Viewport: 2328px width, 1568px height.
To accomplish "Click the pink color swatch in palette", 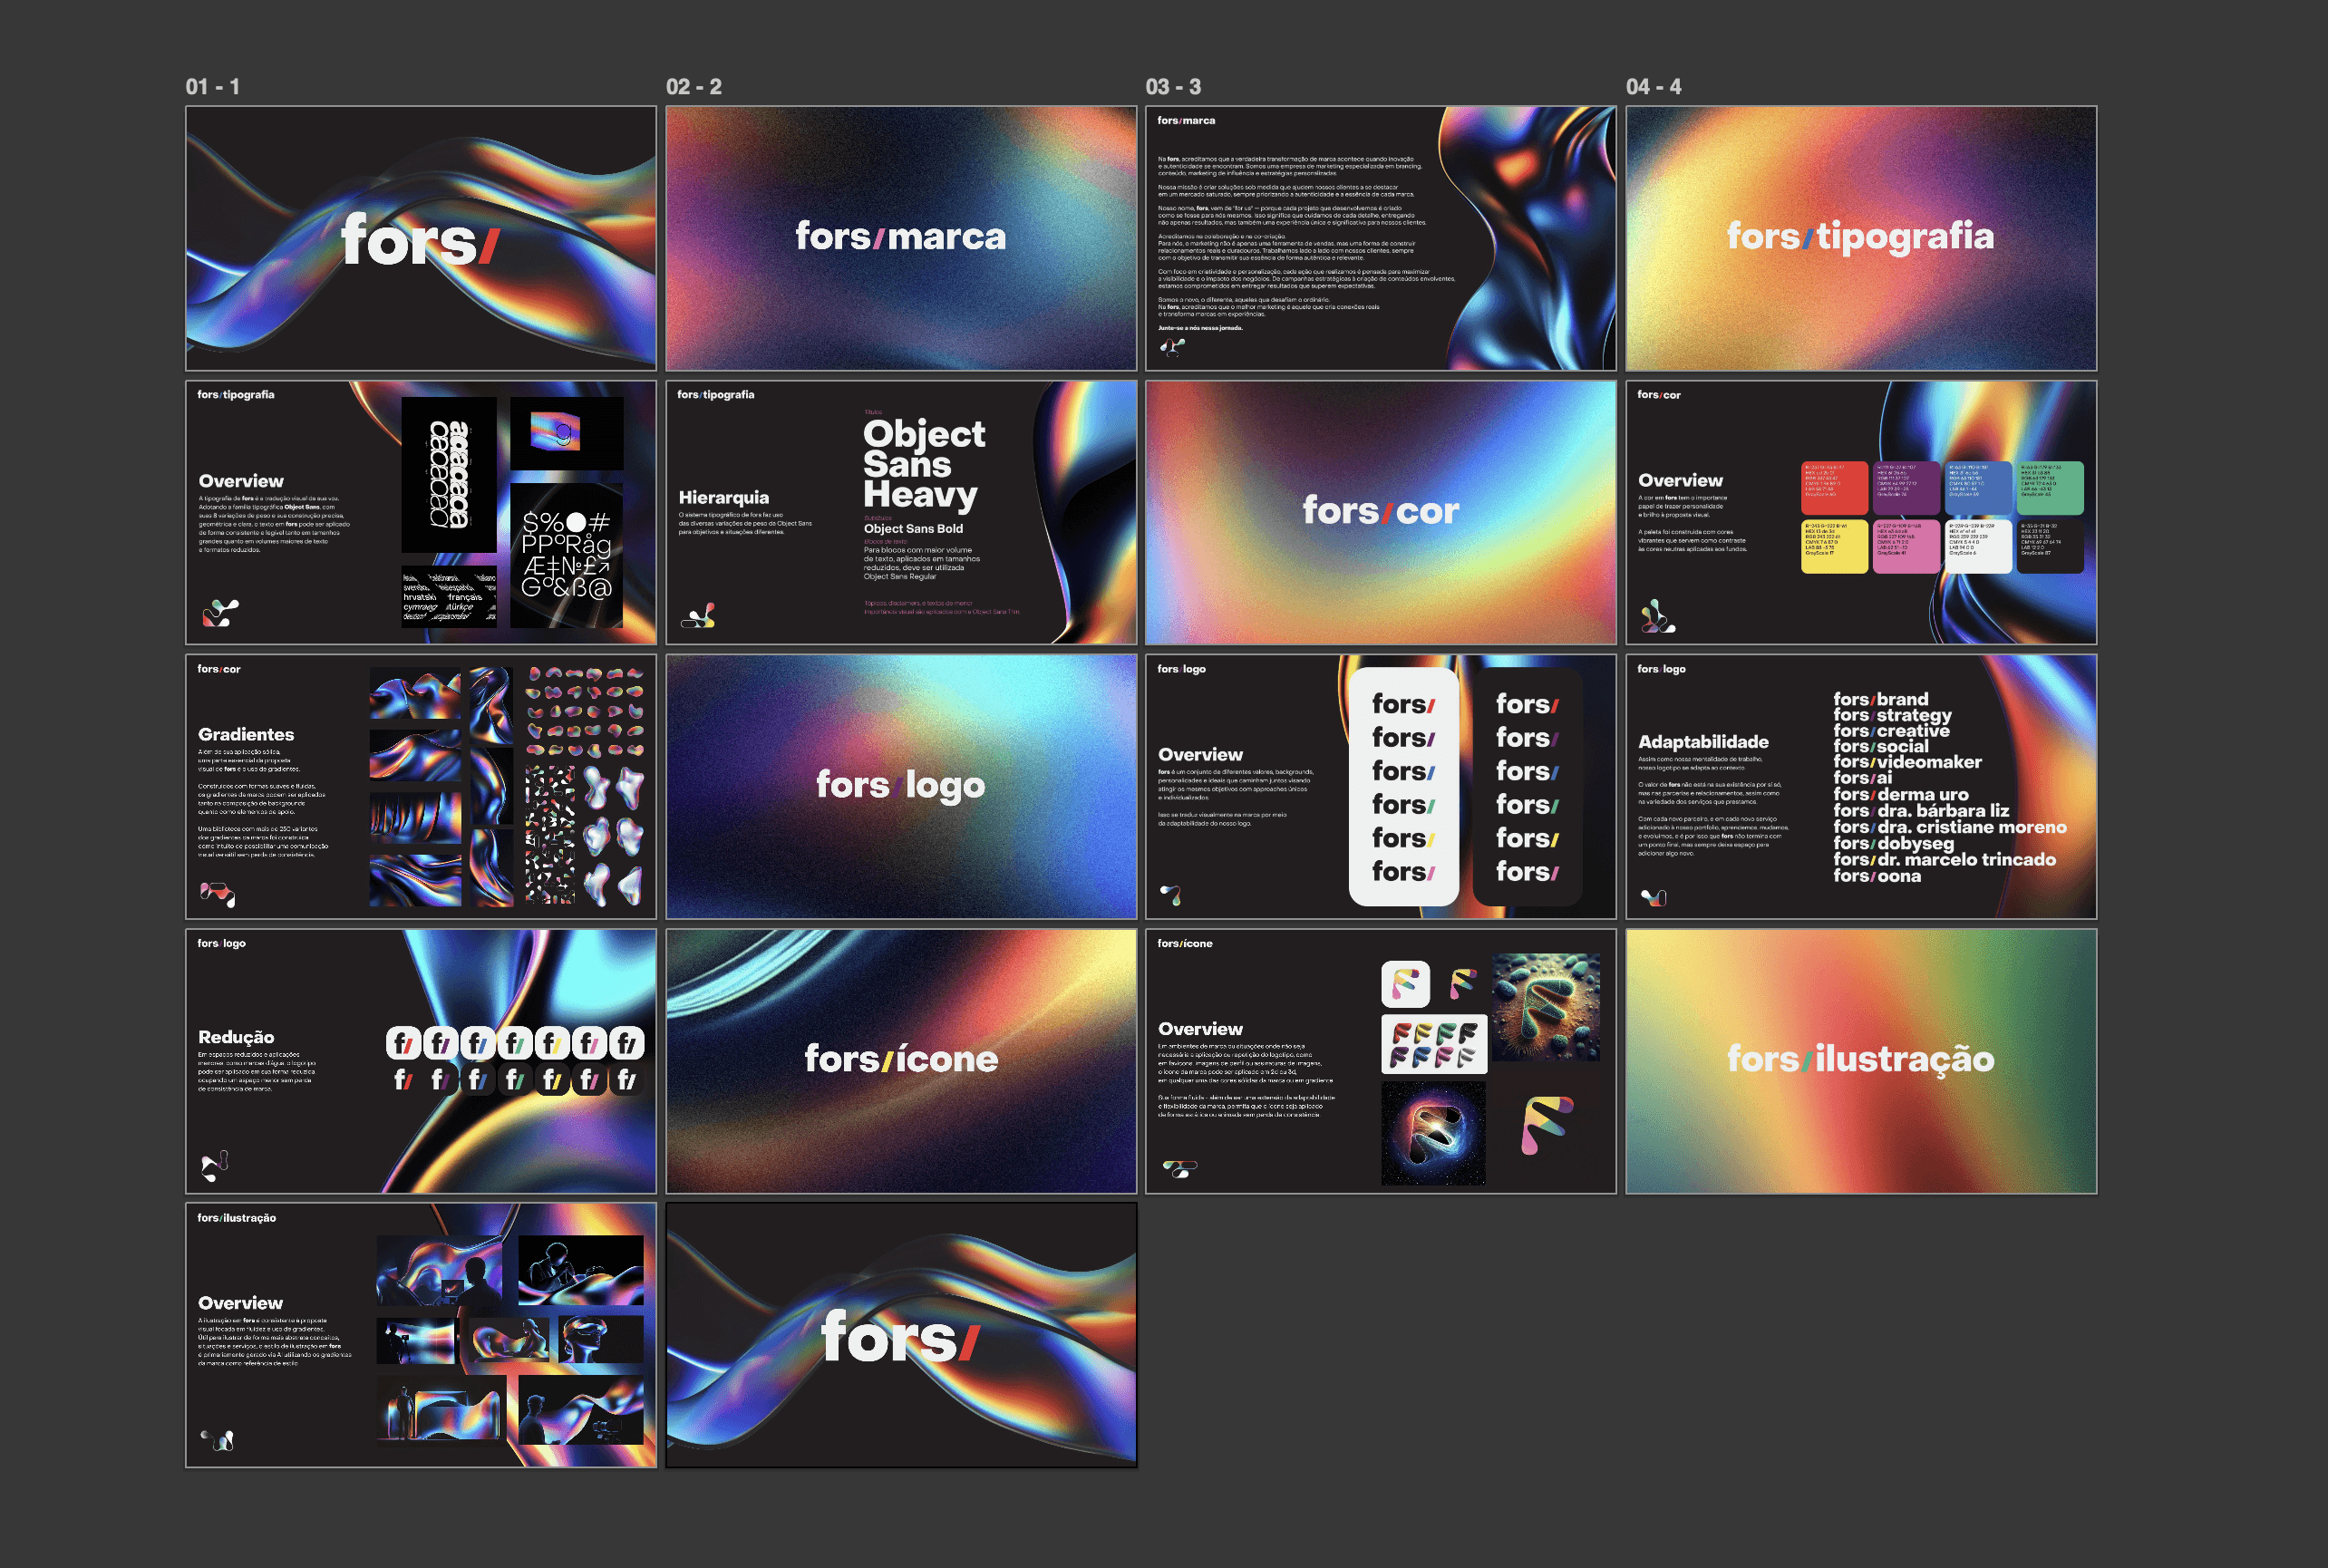I will [x=1906, y=546].
